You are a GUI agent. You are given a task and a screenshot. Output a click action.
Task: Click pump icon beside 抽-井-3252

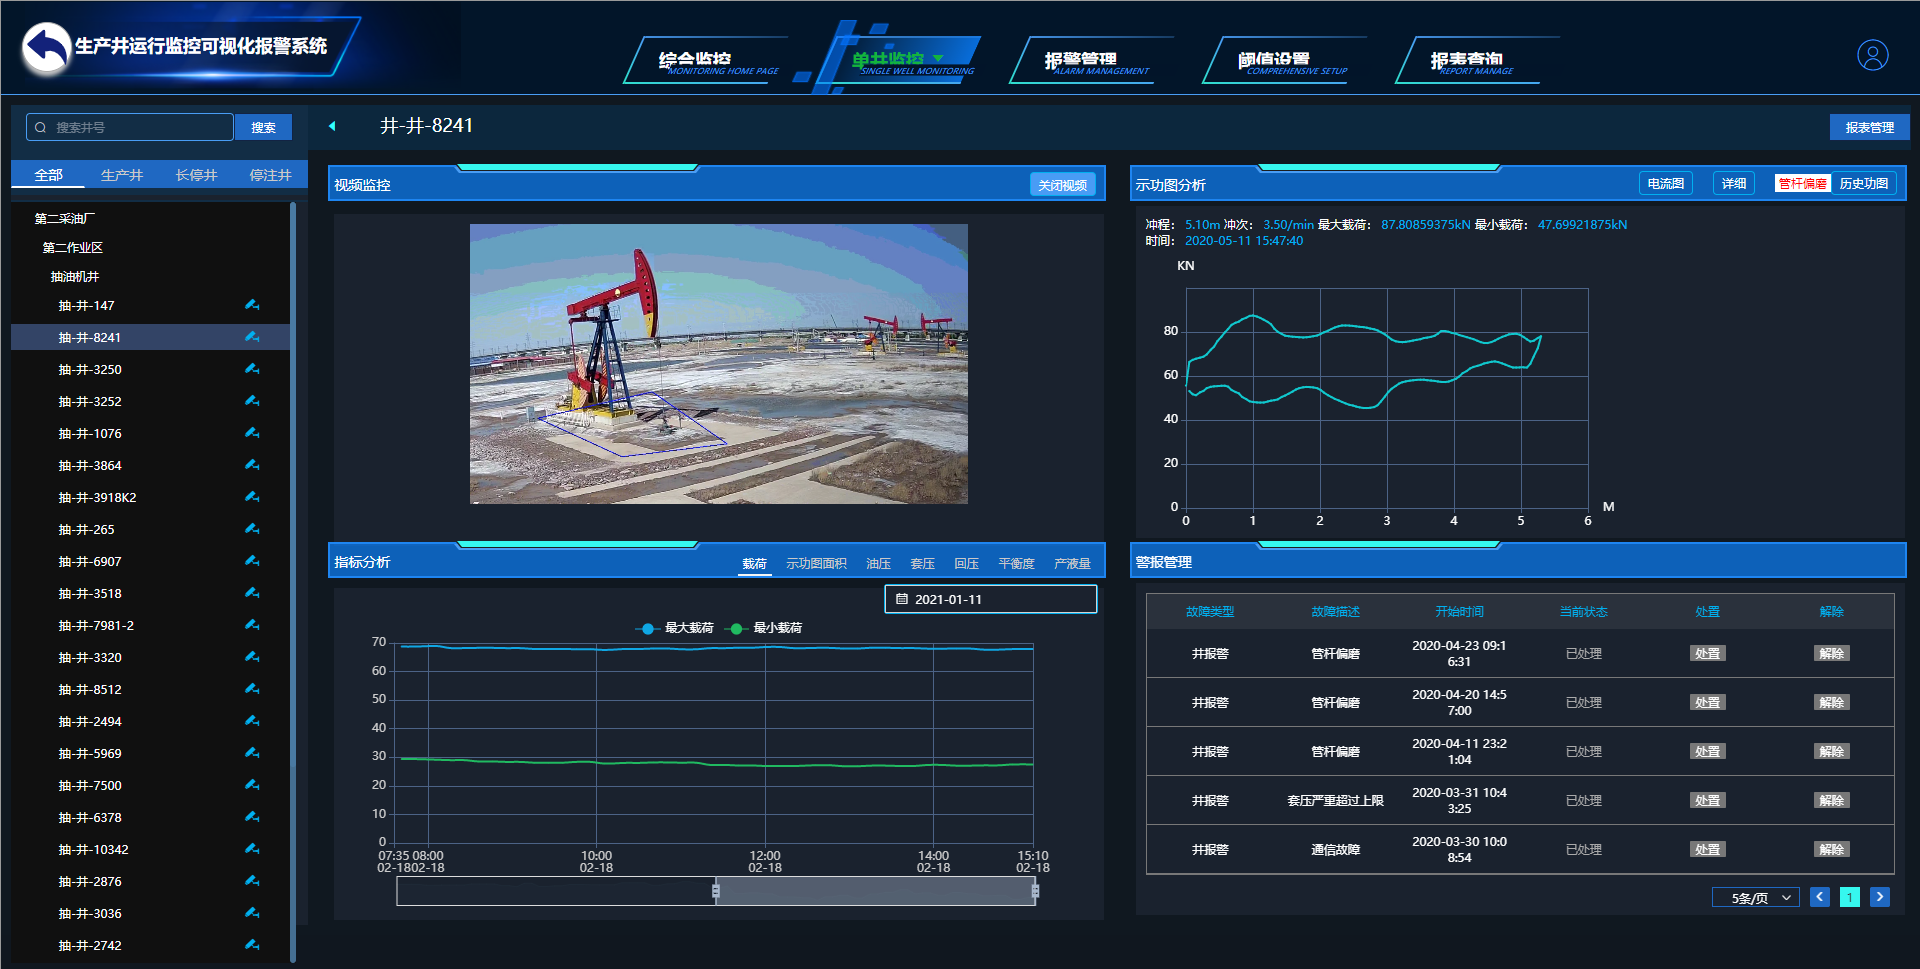pyautogui.click(x=252, y=401)
